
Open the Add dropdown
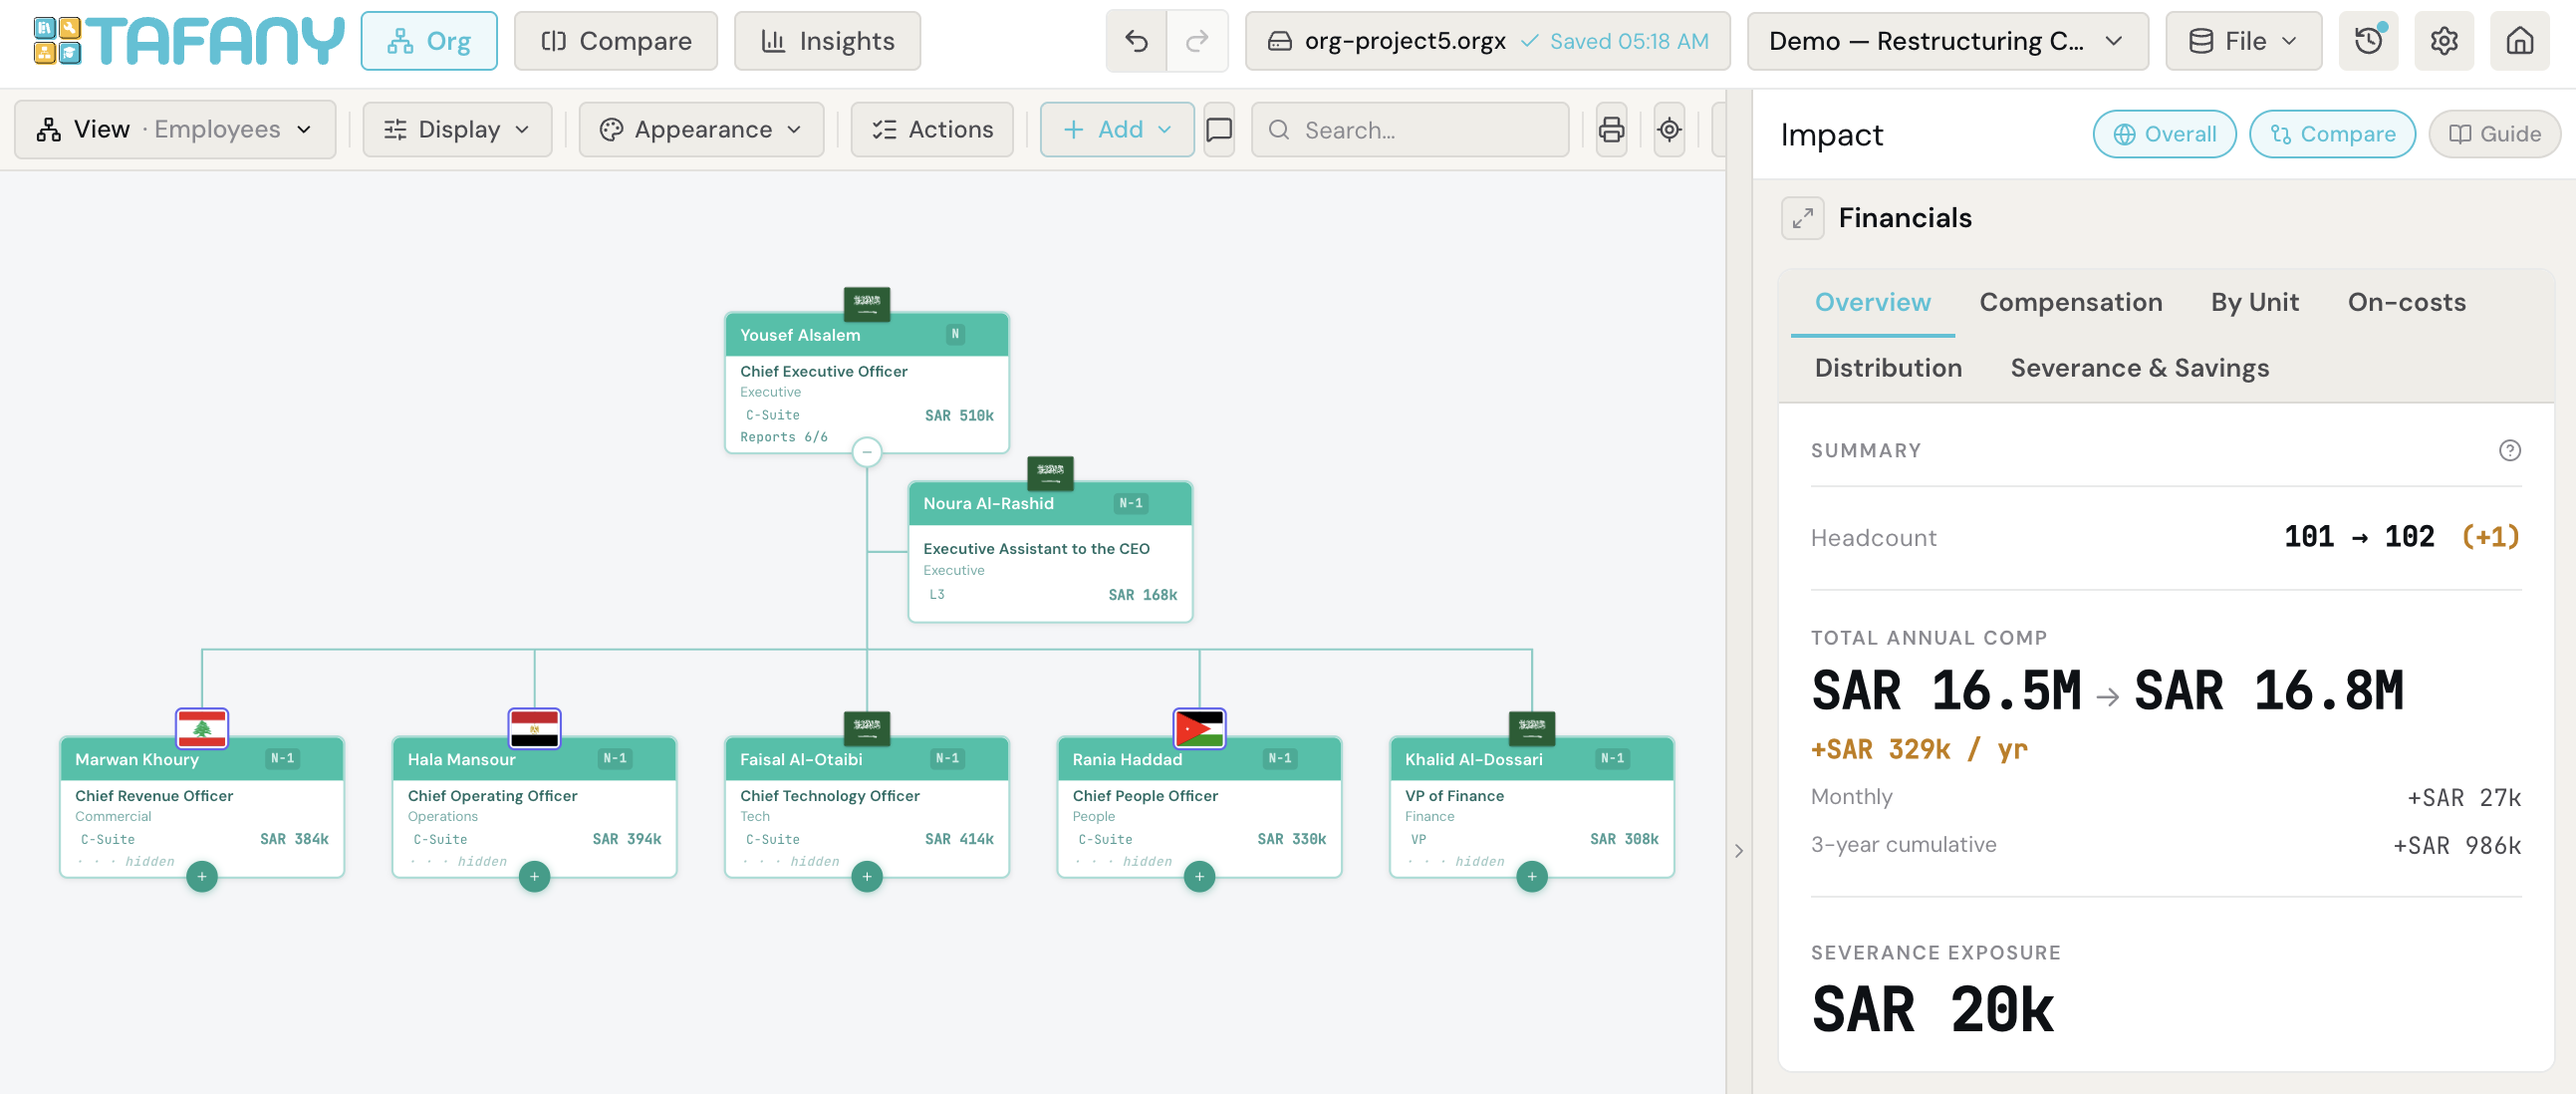tap(1117, 129)
